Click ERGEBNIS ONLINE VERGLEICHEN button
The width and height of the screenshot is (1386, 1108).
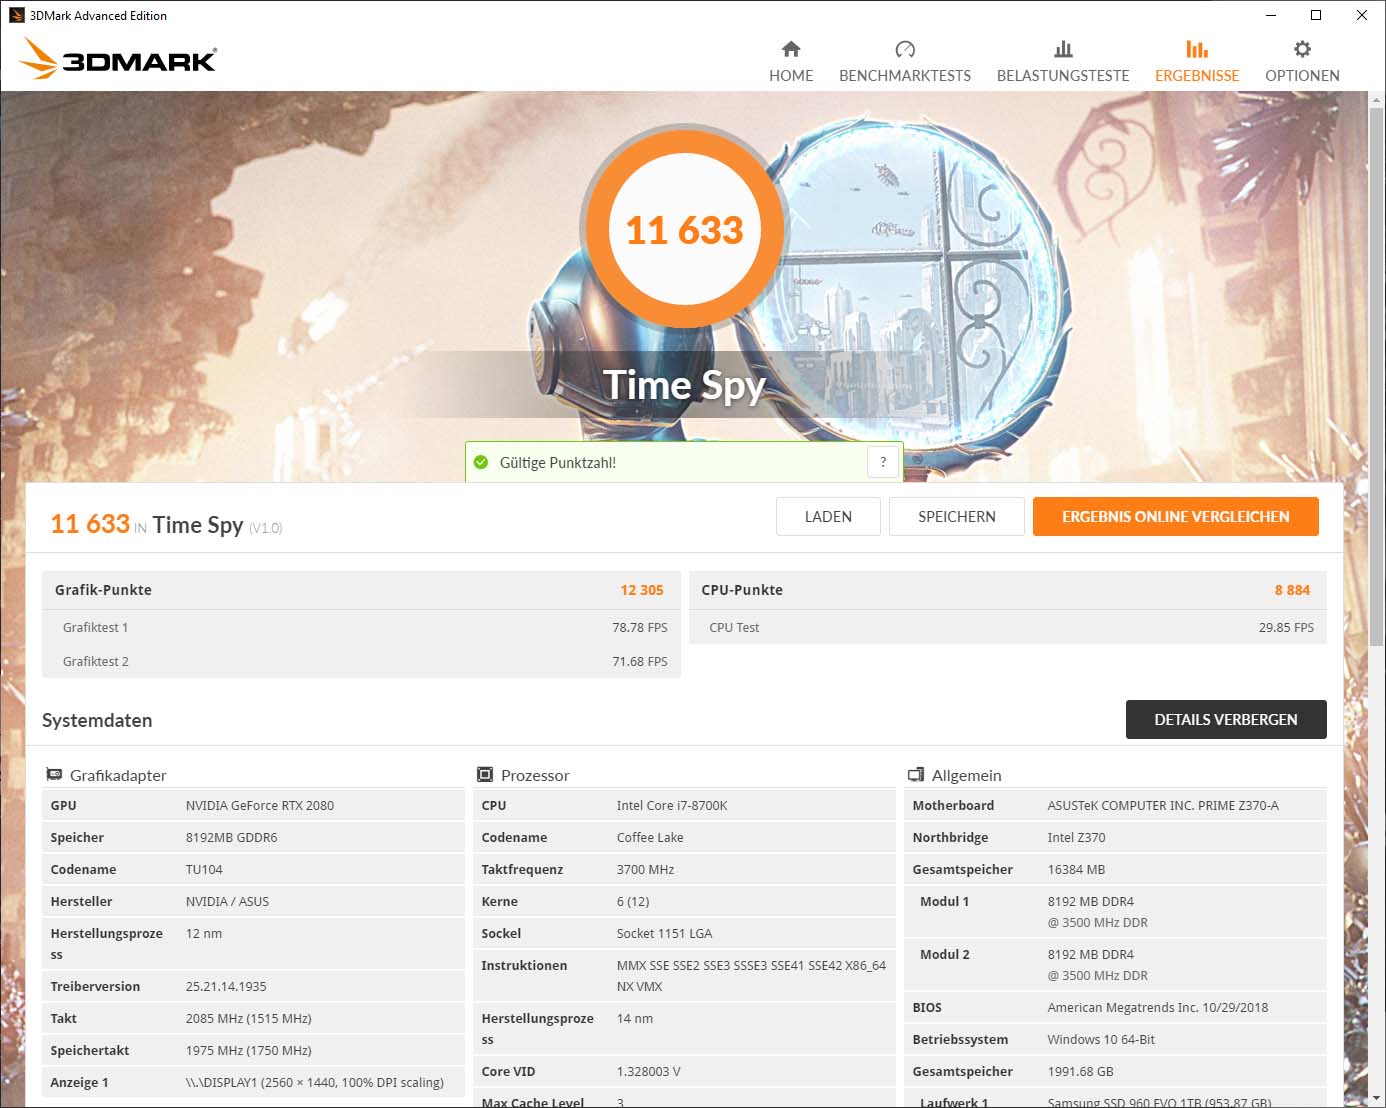[1176, 516]
